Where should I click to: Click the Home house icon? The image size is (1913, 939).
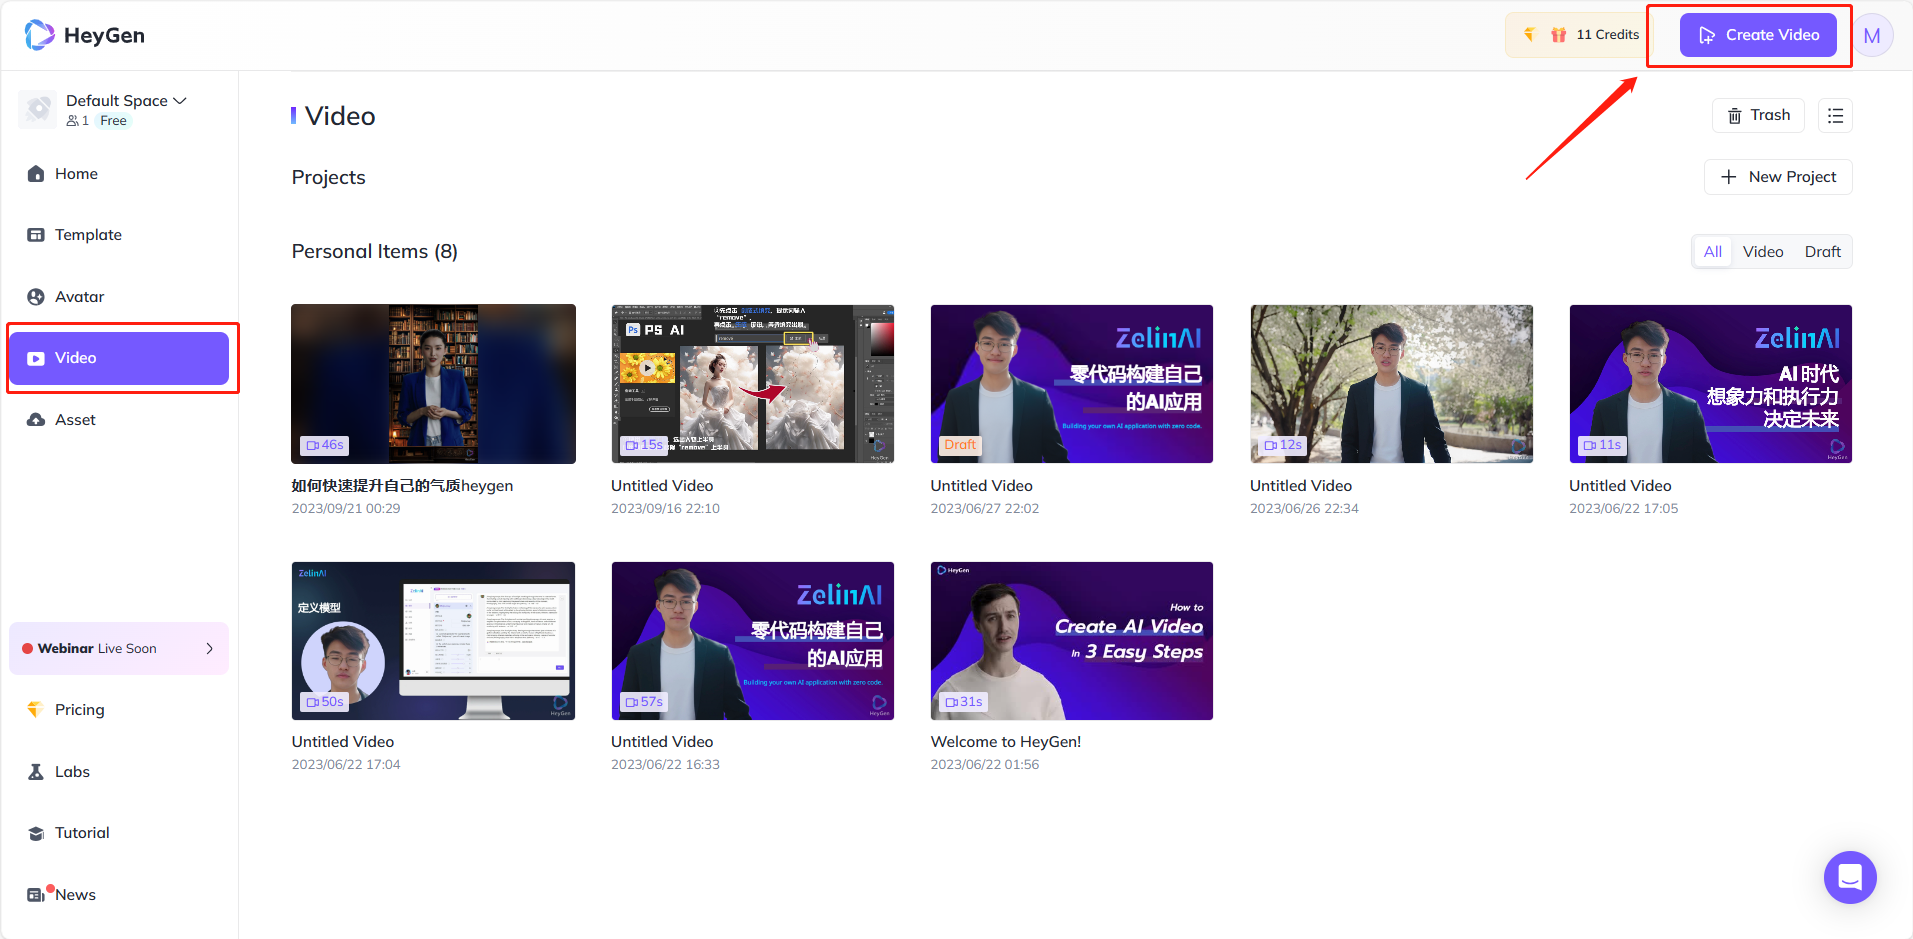(36, 174)
